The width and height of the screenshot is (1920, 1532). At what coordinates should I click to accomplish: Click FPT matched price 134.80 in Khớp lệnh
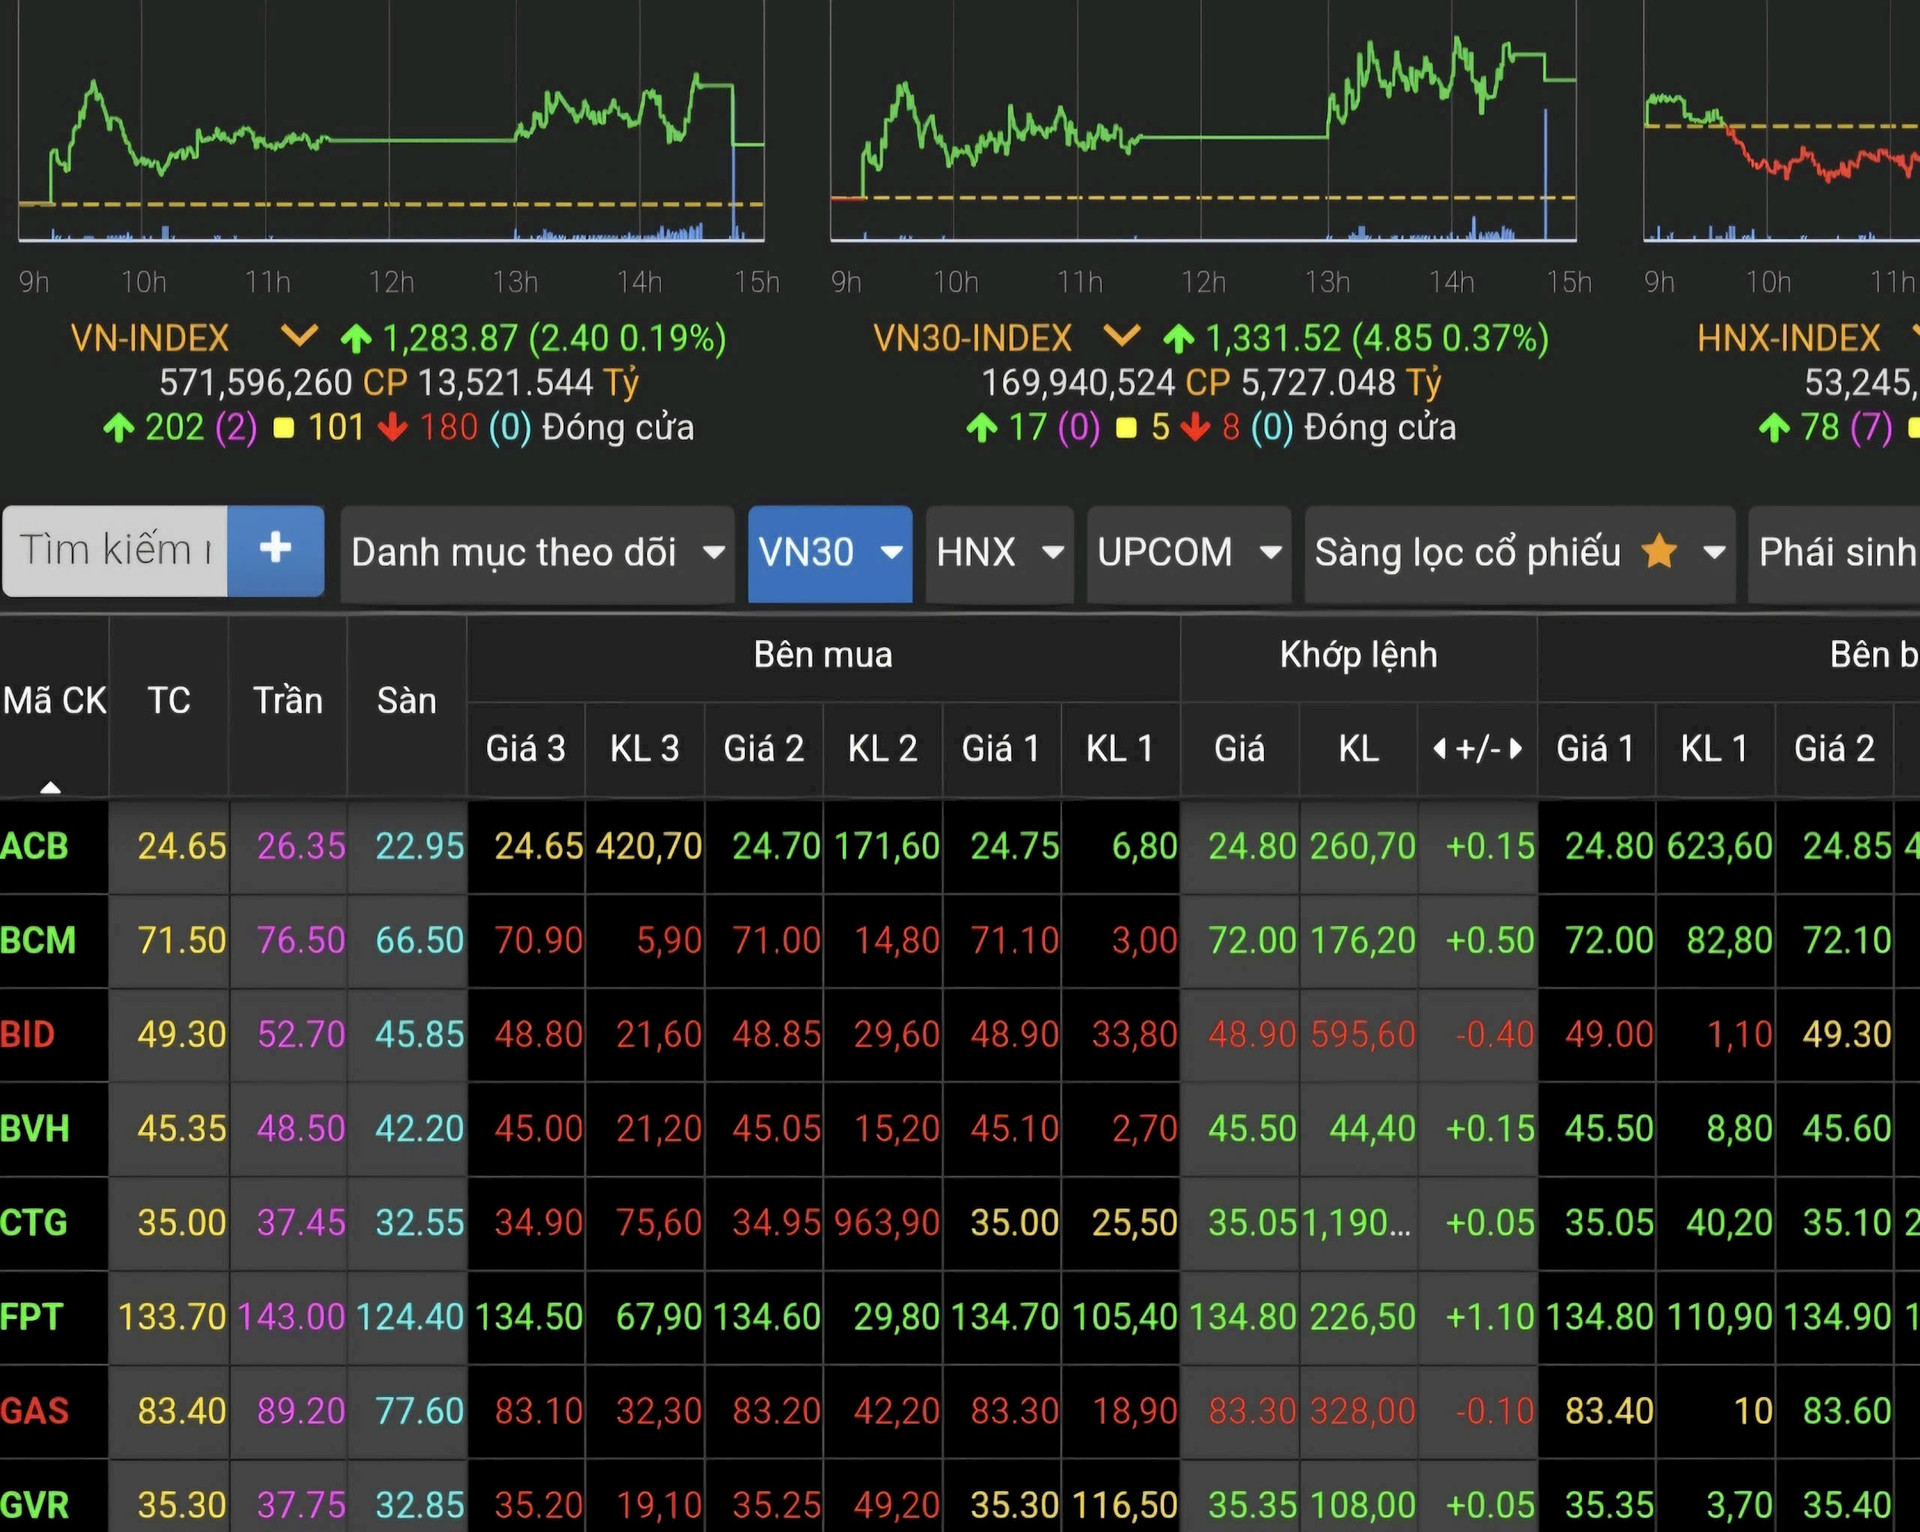[1243, 1317]
